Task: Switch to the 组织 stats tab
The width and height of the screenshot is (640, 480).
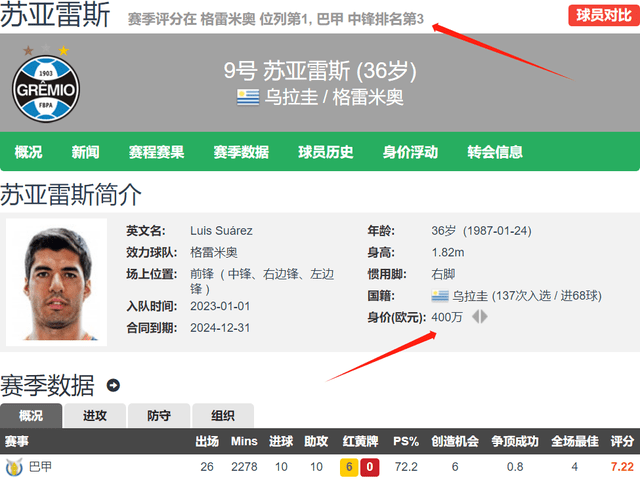Action: (223, 416)
